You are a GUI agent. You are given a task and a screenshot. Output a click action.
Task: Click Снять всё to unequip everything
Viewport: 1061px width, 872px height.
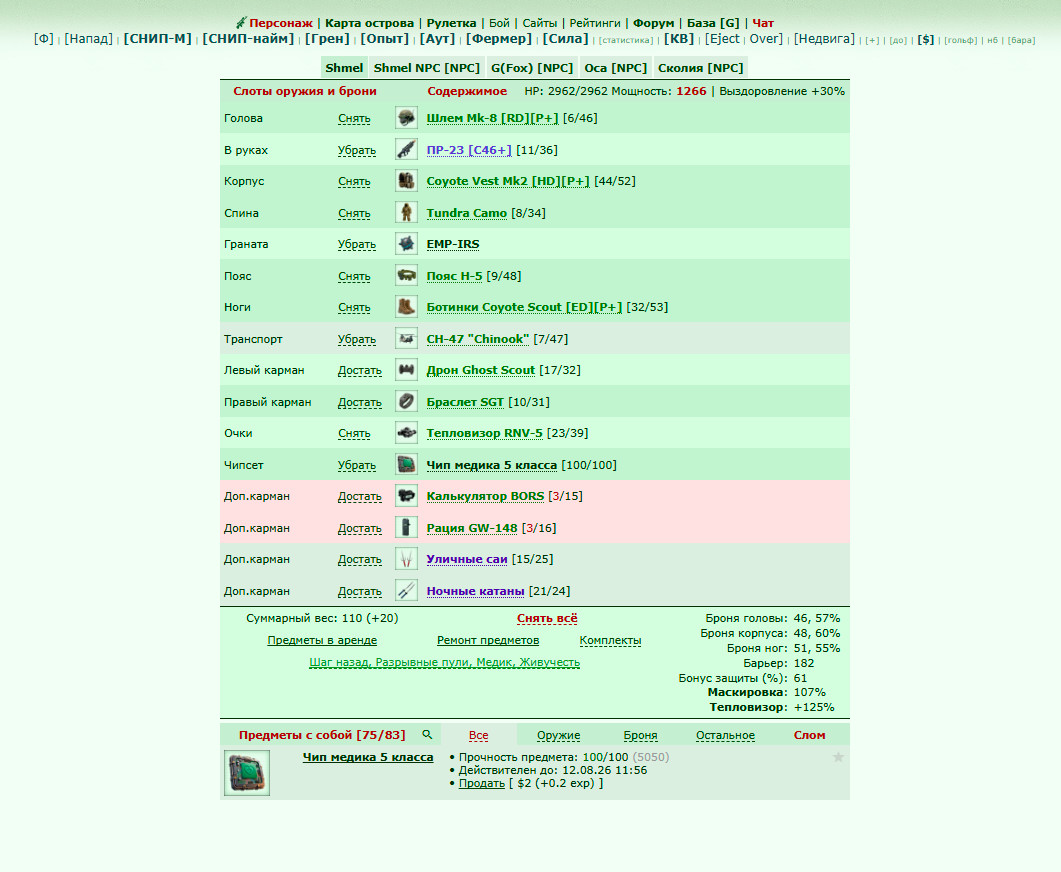(x=547, y=618)
